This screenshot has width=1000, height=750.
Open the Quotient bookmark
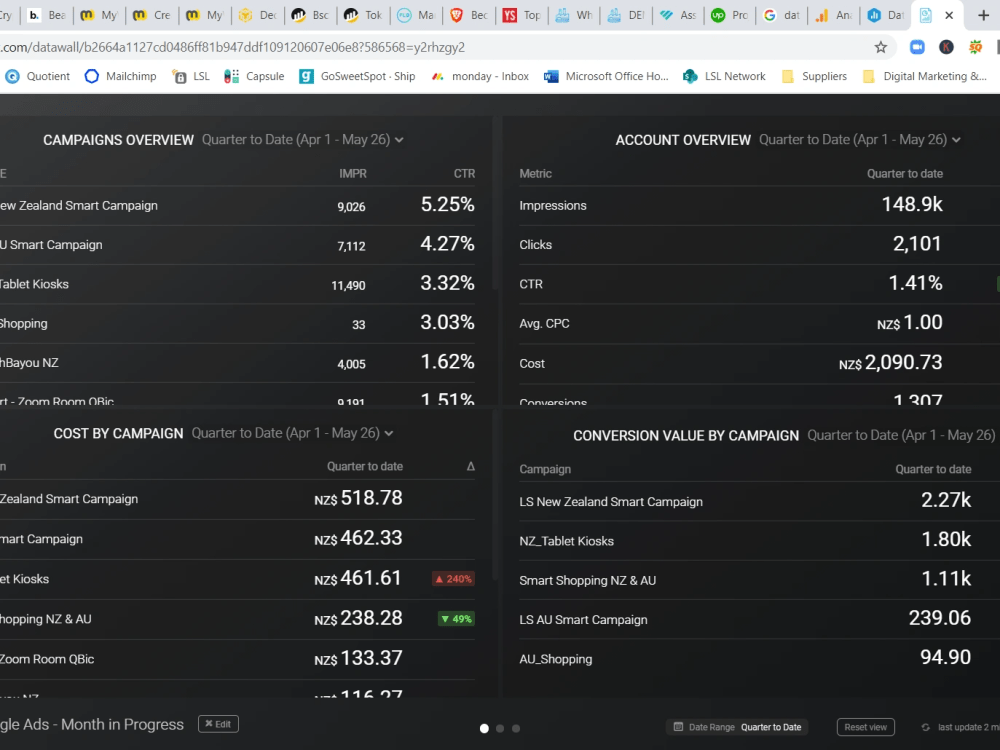(x=38, y=76)
